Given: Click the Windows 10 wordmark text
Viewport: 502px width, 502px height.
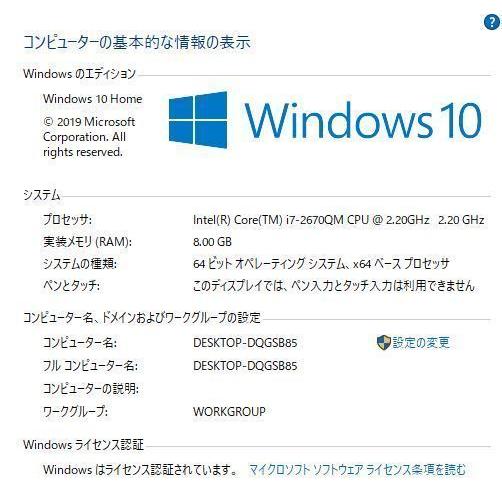Looking at the screenshot, I should [363, 120].
